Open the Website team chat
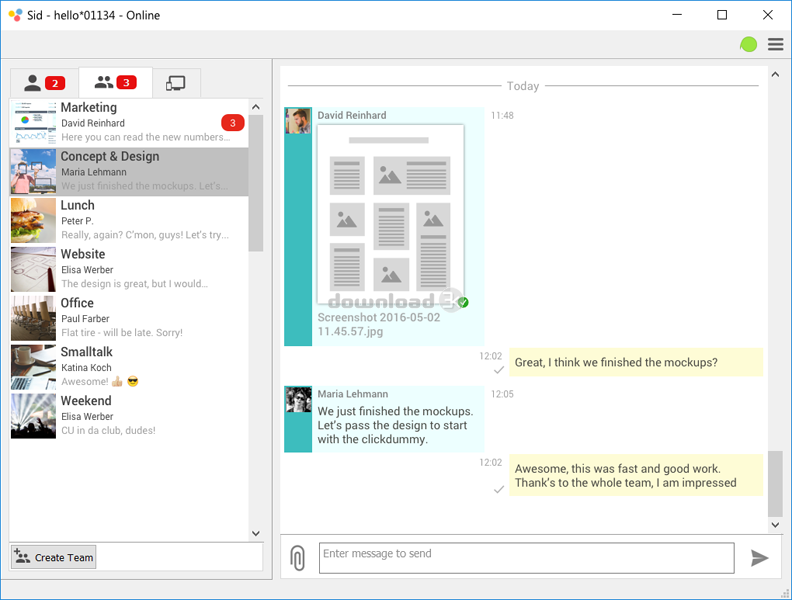Viewport: 792px width, 600px height. [129, 270]
